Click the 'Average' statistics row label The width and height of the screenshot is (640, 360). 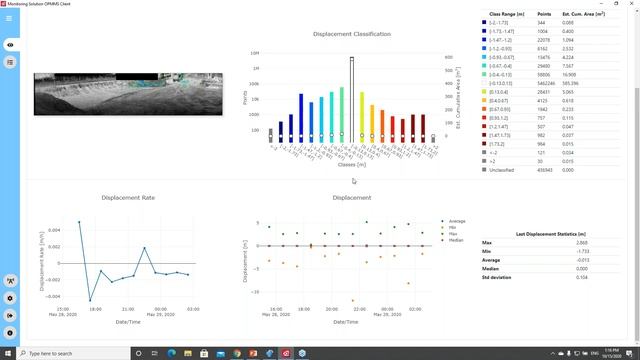pyautogui.click(x=491, y=260)
